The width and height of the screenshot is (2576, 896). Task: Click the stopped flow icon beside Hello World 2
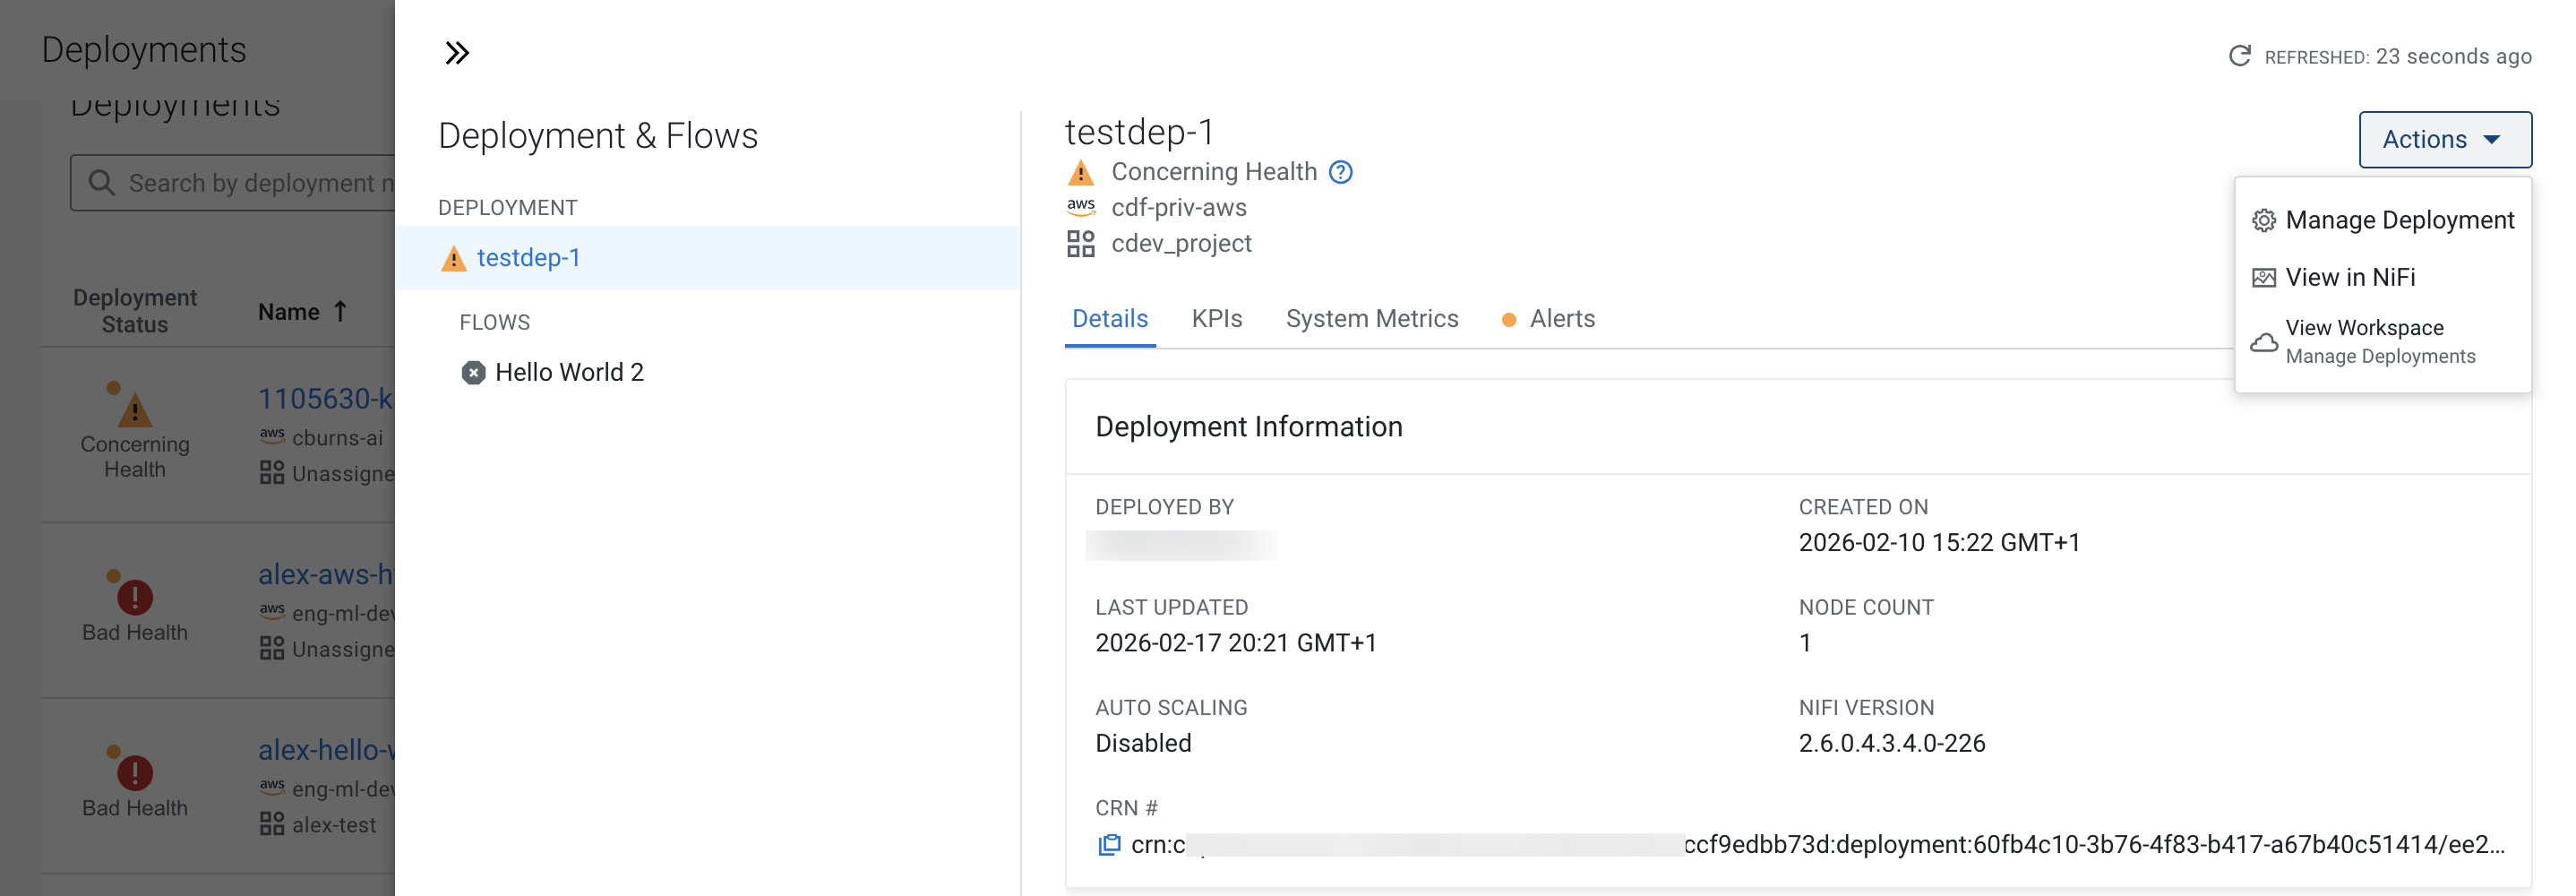pyautogui.click(x=473, y=373)
